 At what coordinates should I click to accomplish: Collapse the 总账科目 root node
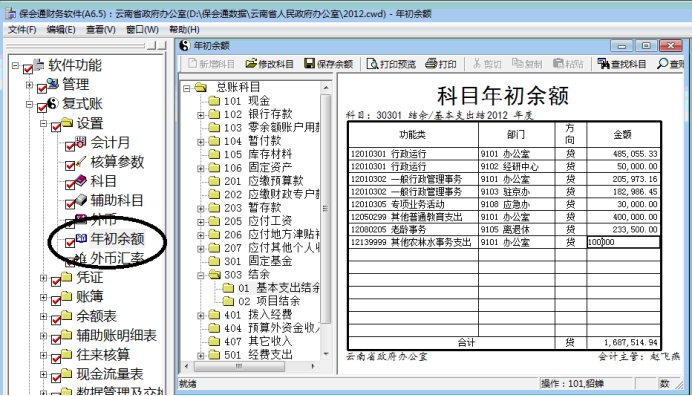pos(187,88)
